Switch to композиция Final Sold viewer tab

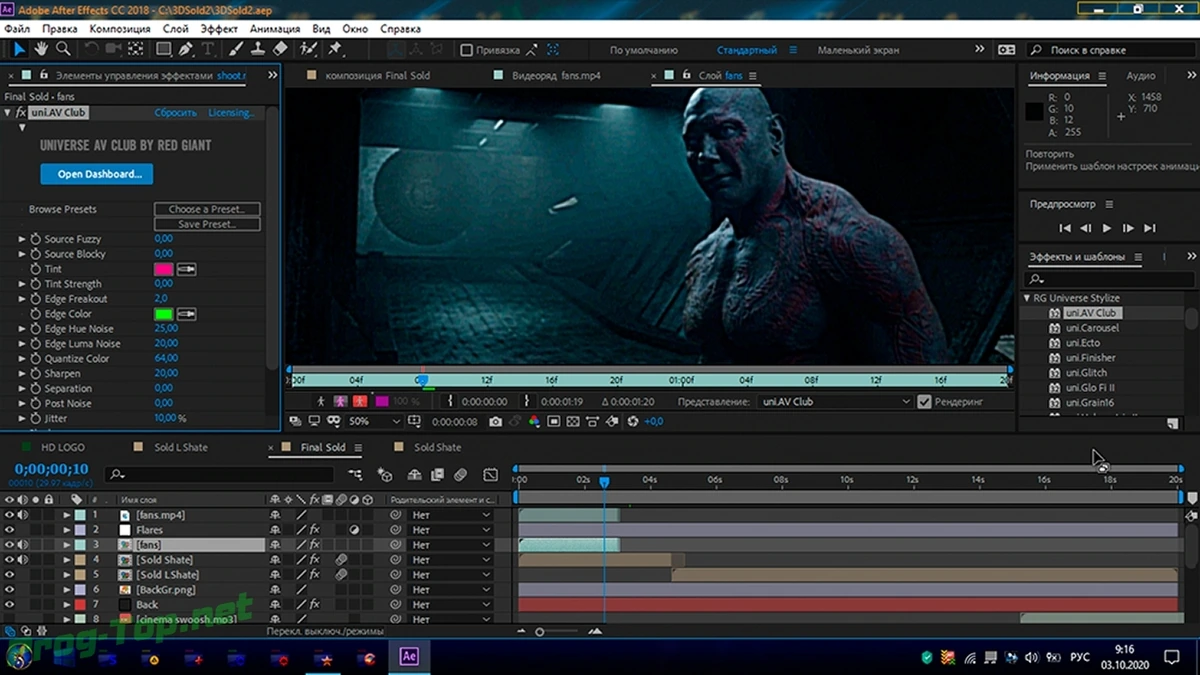click(x=378, y=76)
